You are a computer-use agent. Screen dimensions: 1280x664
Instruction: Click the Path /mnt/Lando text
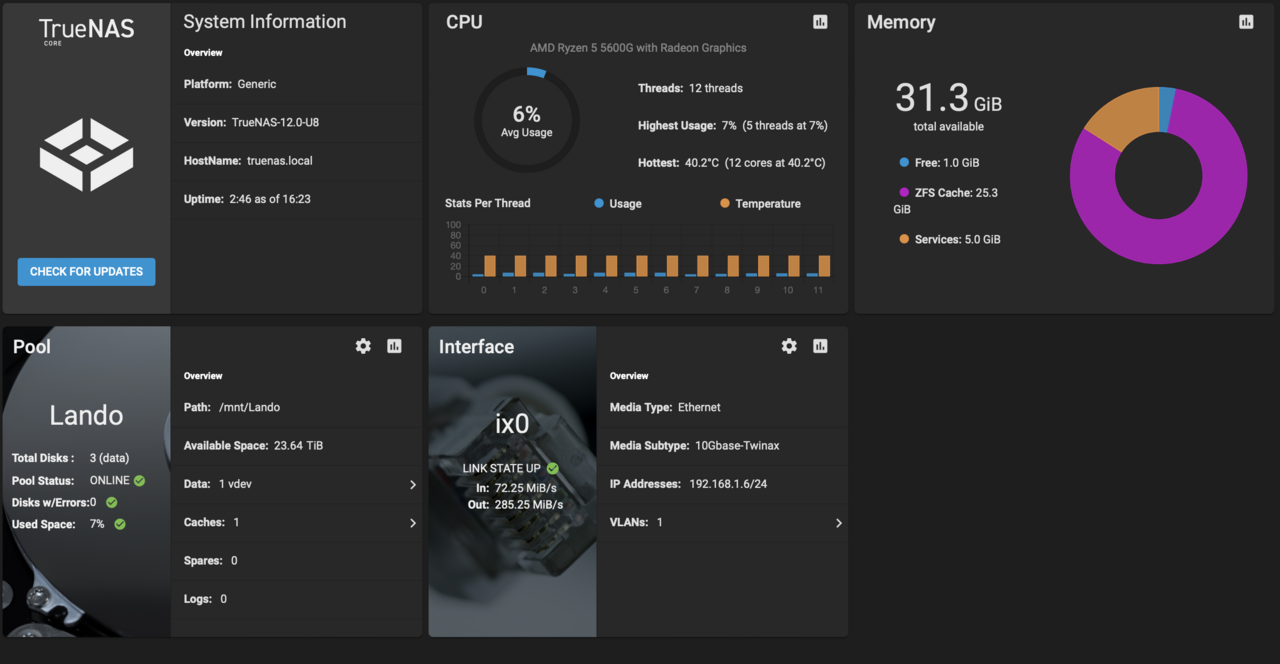(x=232, y=408)
